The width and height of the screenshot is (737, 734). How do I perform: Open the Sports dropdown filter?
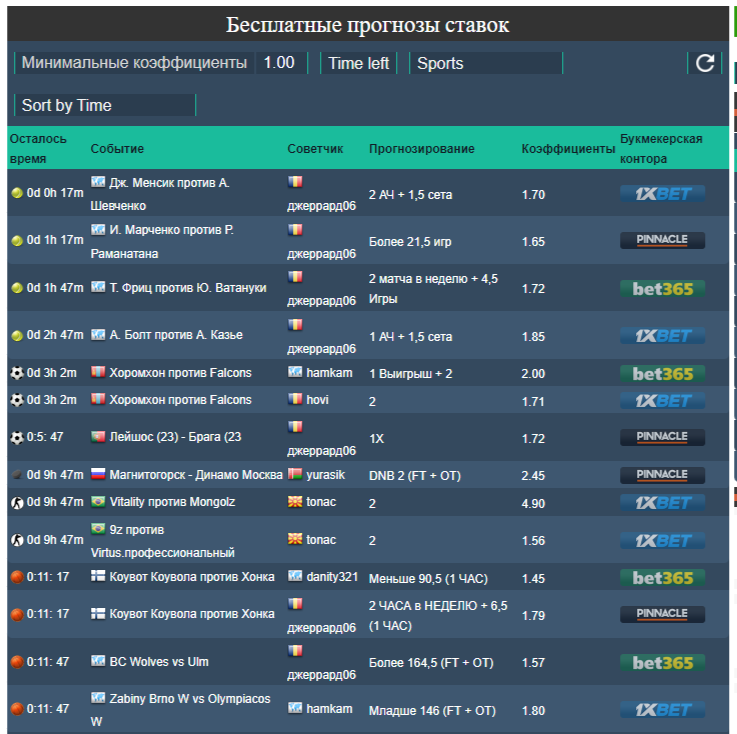click(x=486, y=63)
